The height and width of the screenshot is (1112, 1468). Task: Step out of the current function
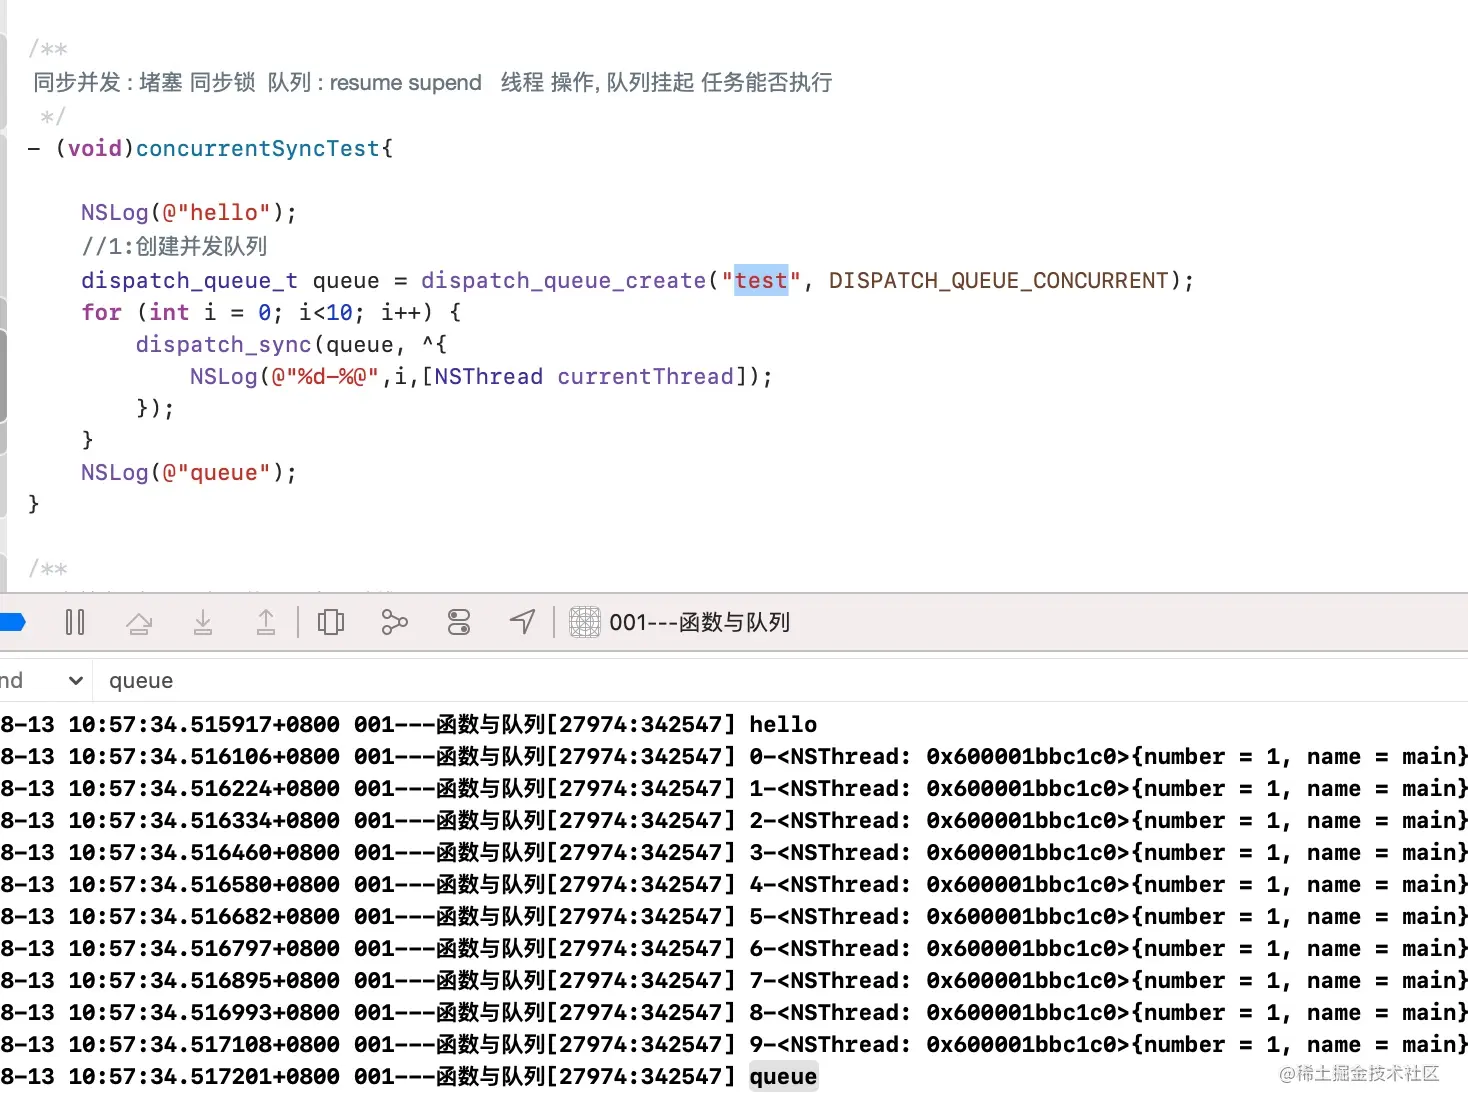pyautogui.click(x=265, y=622)
